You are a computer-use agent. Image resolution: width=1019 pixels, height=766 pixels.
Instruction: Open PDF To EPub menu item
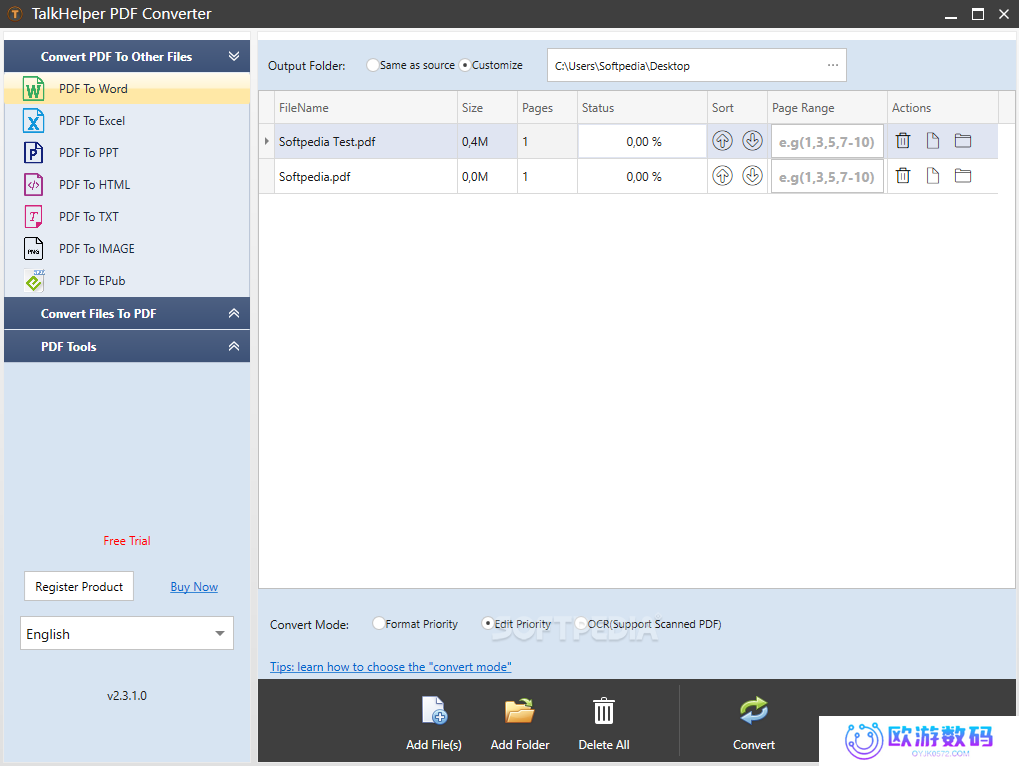point(127,281)
